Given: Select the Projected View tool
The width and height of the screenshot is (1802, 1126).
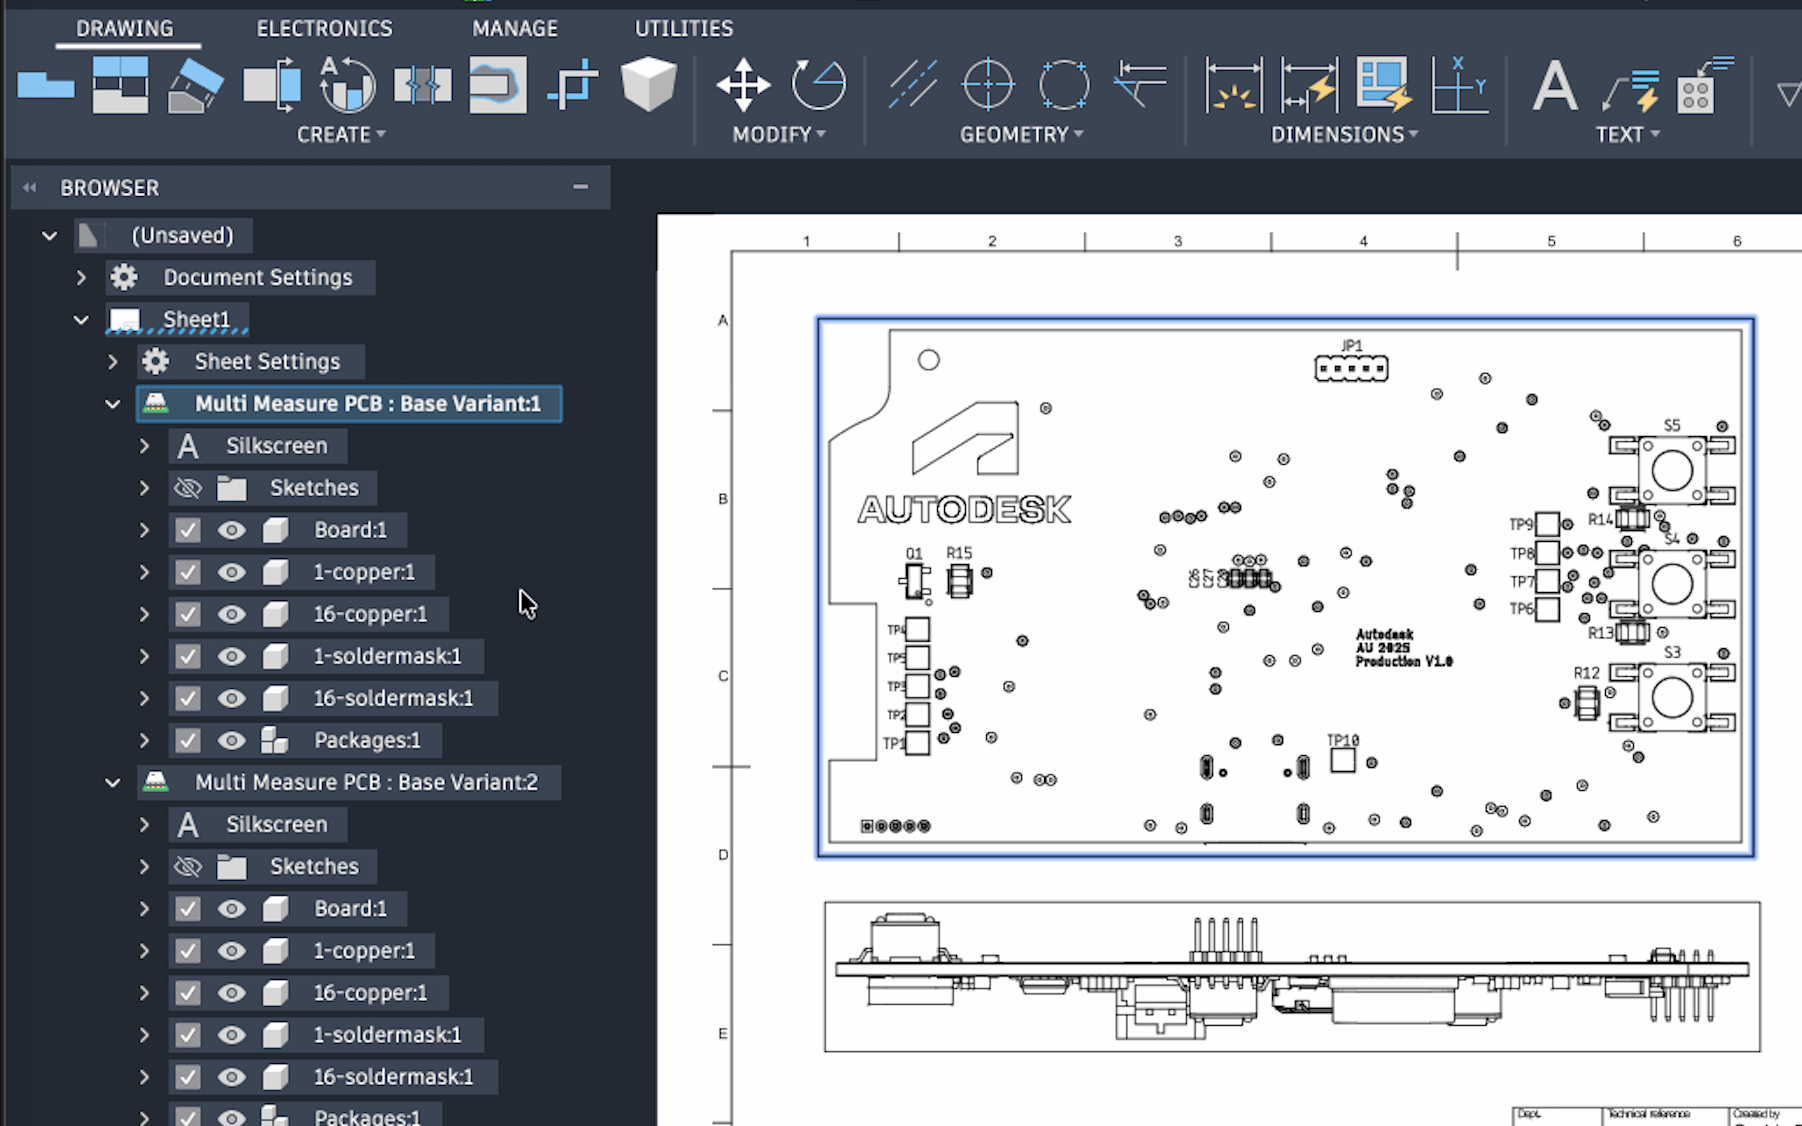Looking at the screenshot, I should tap(120, 85).
